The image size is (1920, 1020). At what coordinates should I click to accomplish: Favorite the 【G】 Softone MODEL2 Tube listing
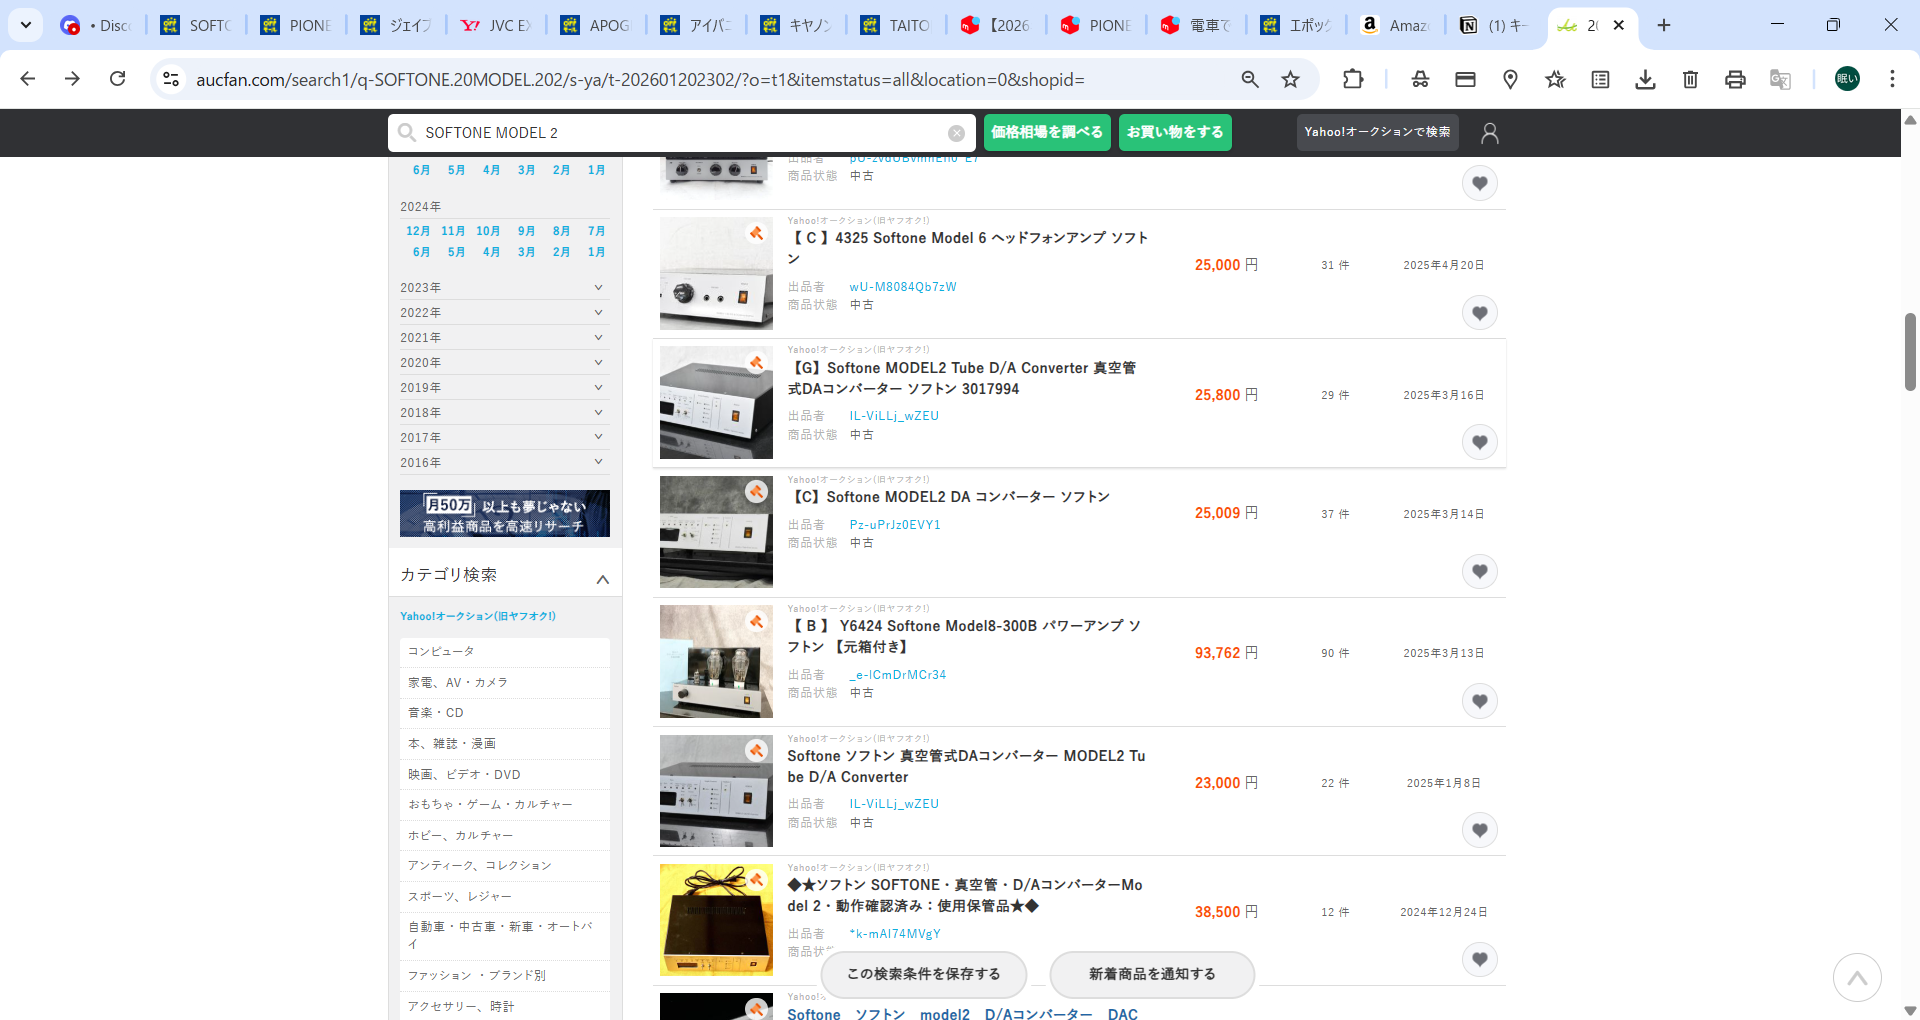click(1480, 442)
